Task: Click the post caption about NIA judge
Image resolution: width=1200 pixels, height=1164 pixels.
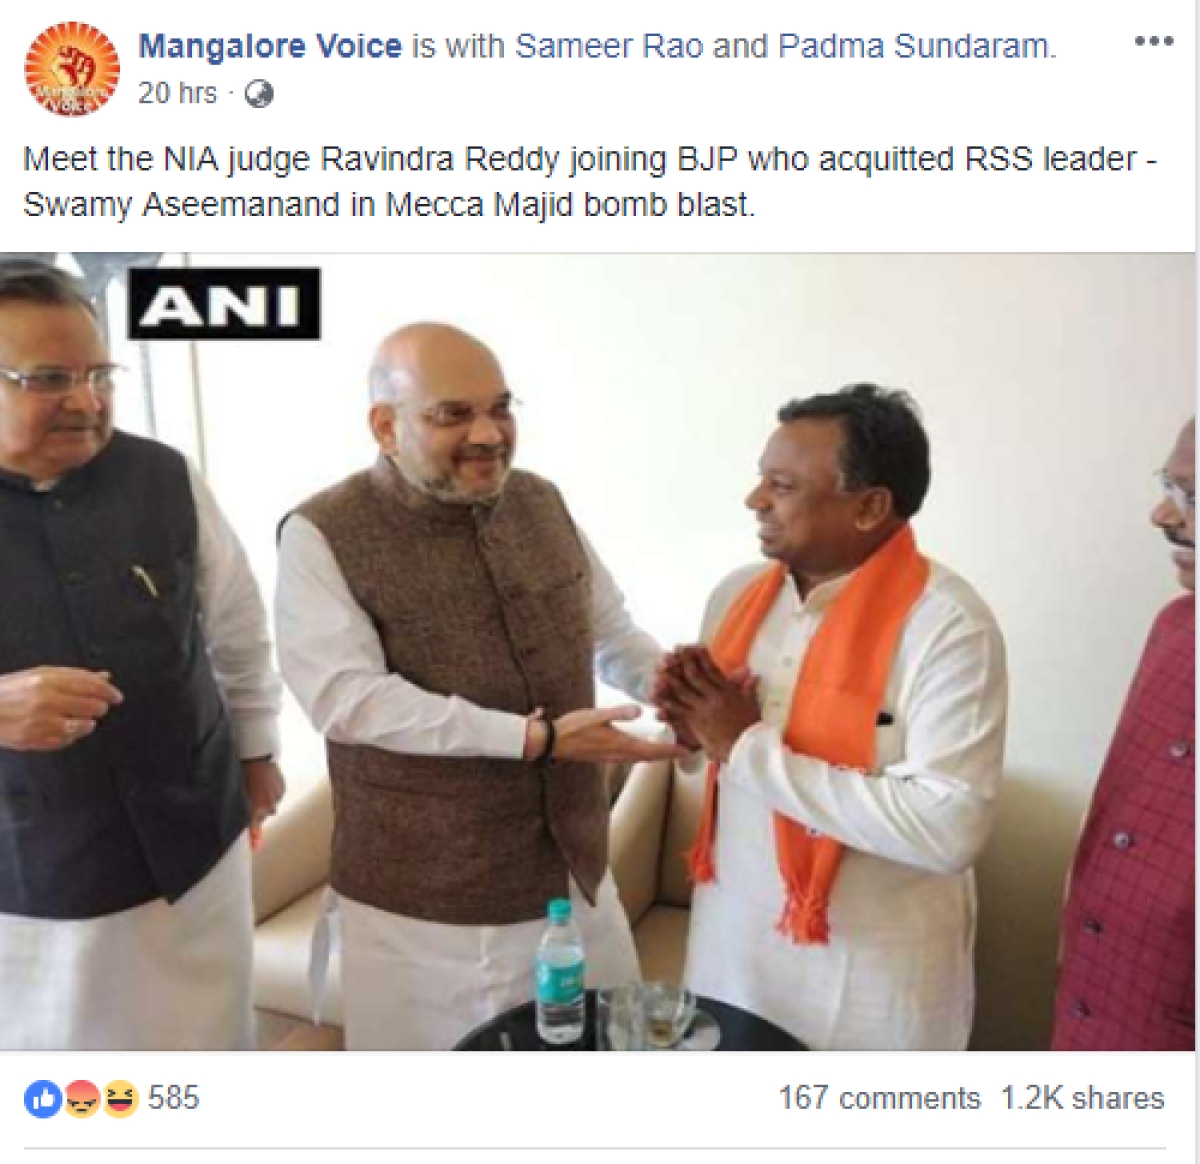Action: [590, 182]
